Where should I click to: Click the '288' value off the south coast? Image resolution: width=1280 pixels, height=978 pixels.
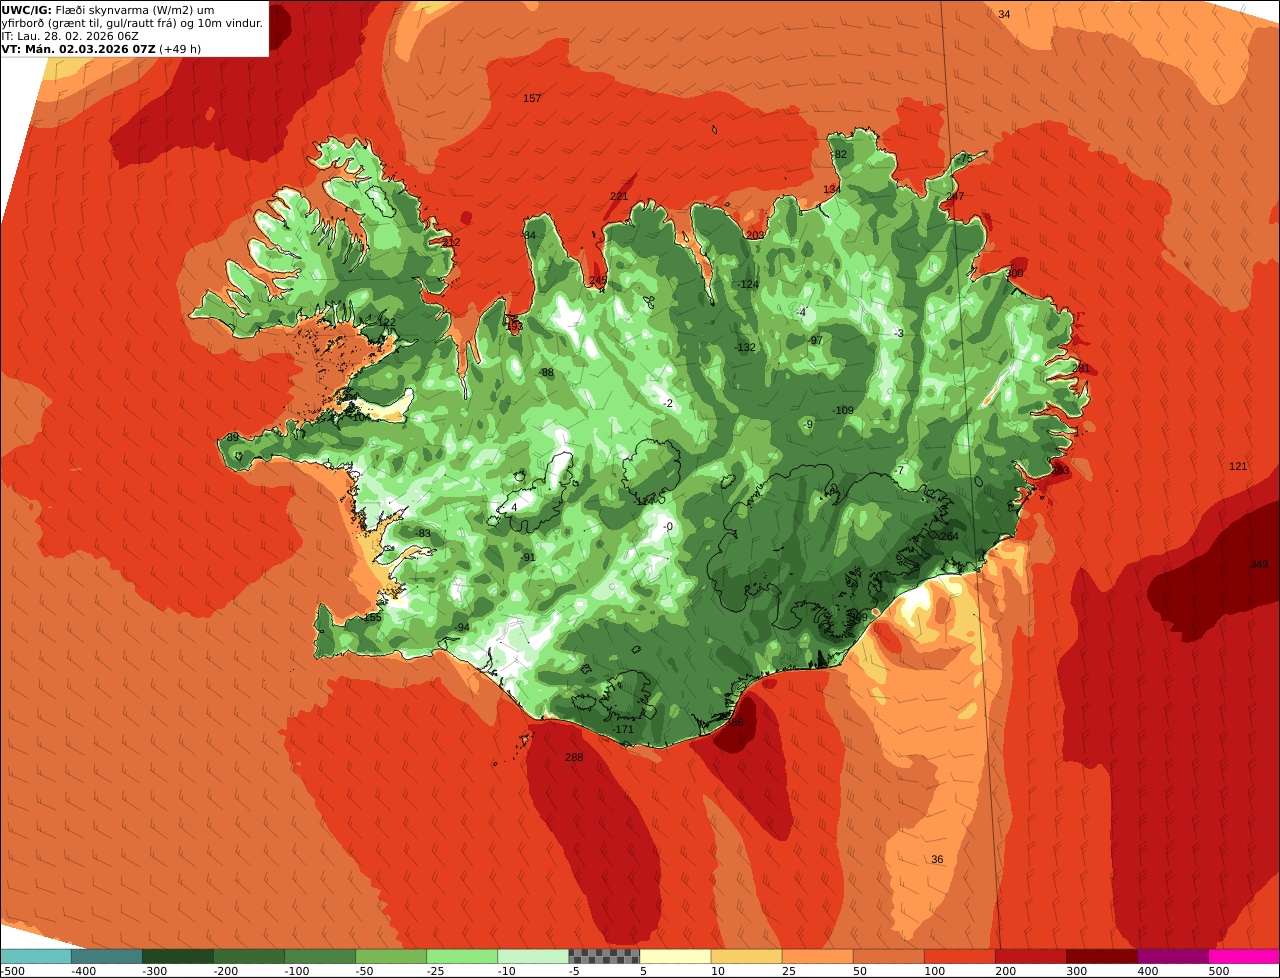point(574,757)
